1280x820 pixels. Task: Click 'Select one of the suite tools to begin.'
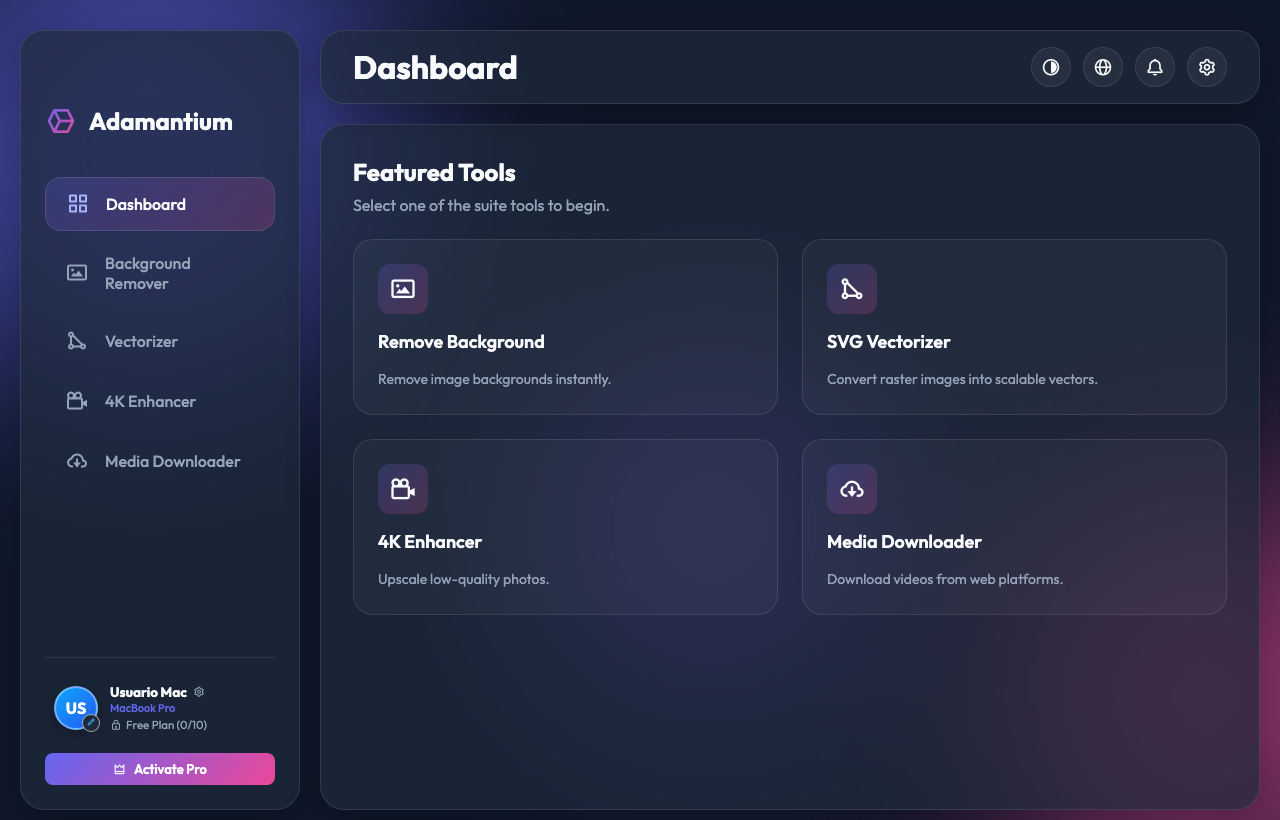point(481,206)
